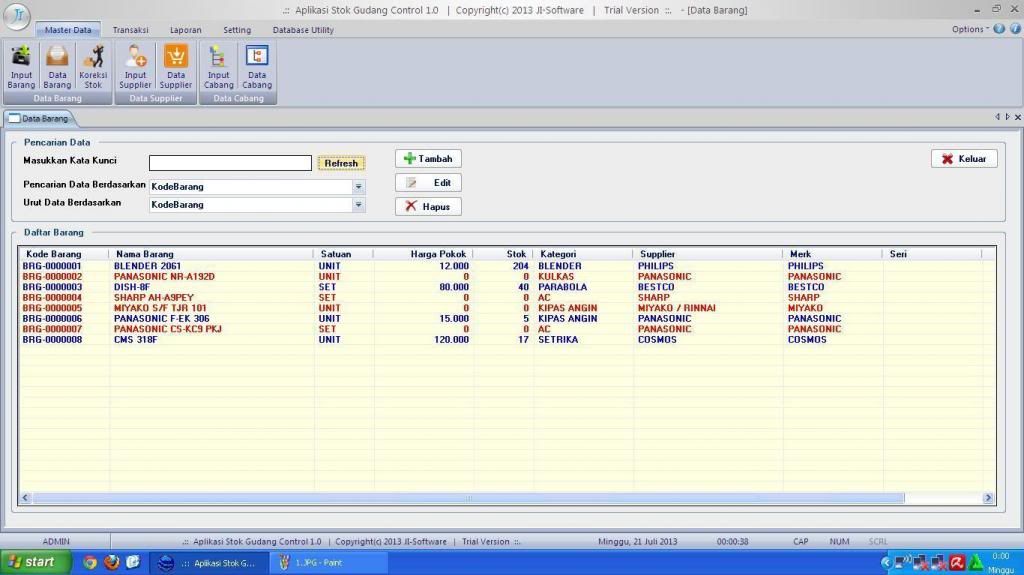Screen dimensions: 1024x575
Task: Expand Urut Data Berdasarkan dropdown
Action: (x=359, y=205)
